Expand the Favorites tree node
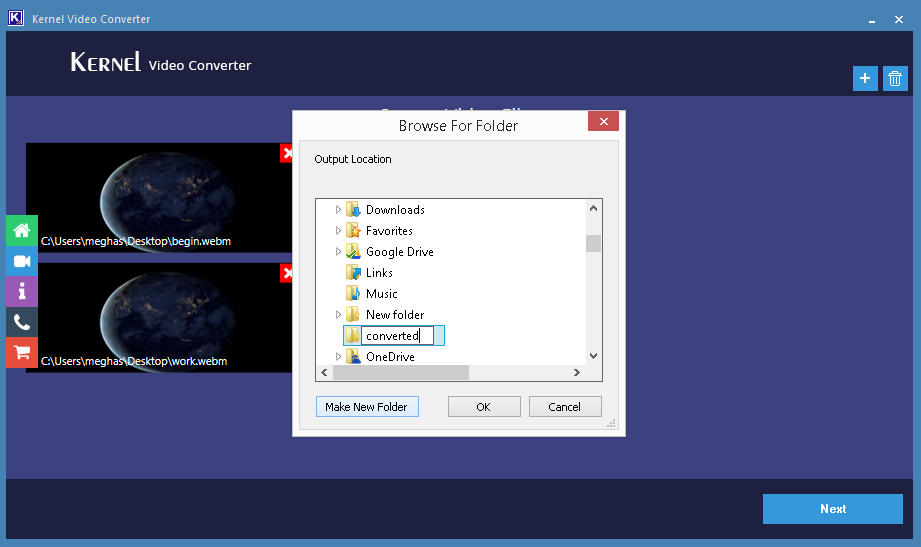Image resolution: width=921 pixels, height=547 pixels. pos(338,230)
